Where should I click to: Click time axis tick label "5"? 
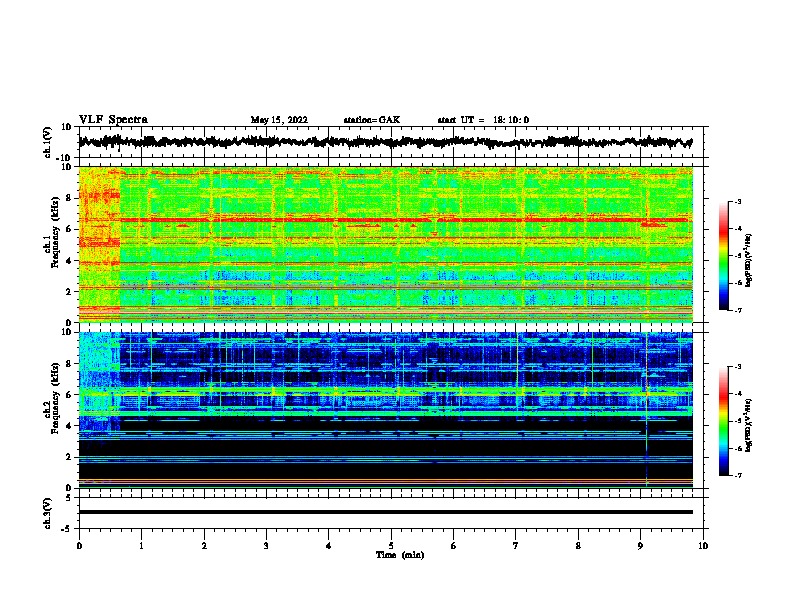(x=391, y=546)
